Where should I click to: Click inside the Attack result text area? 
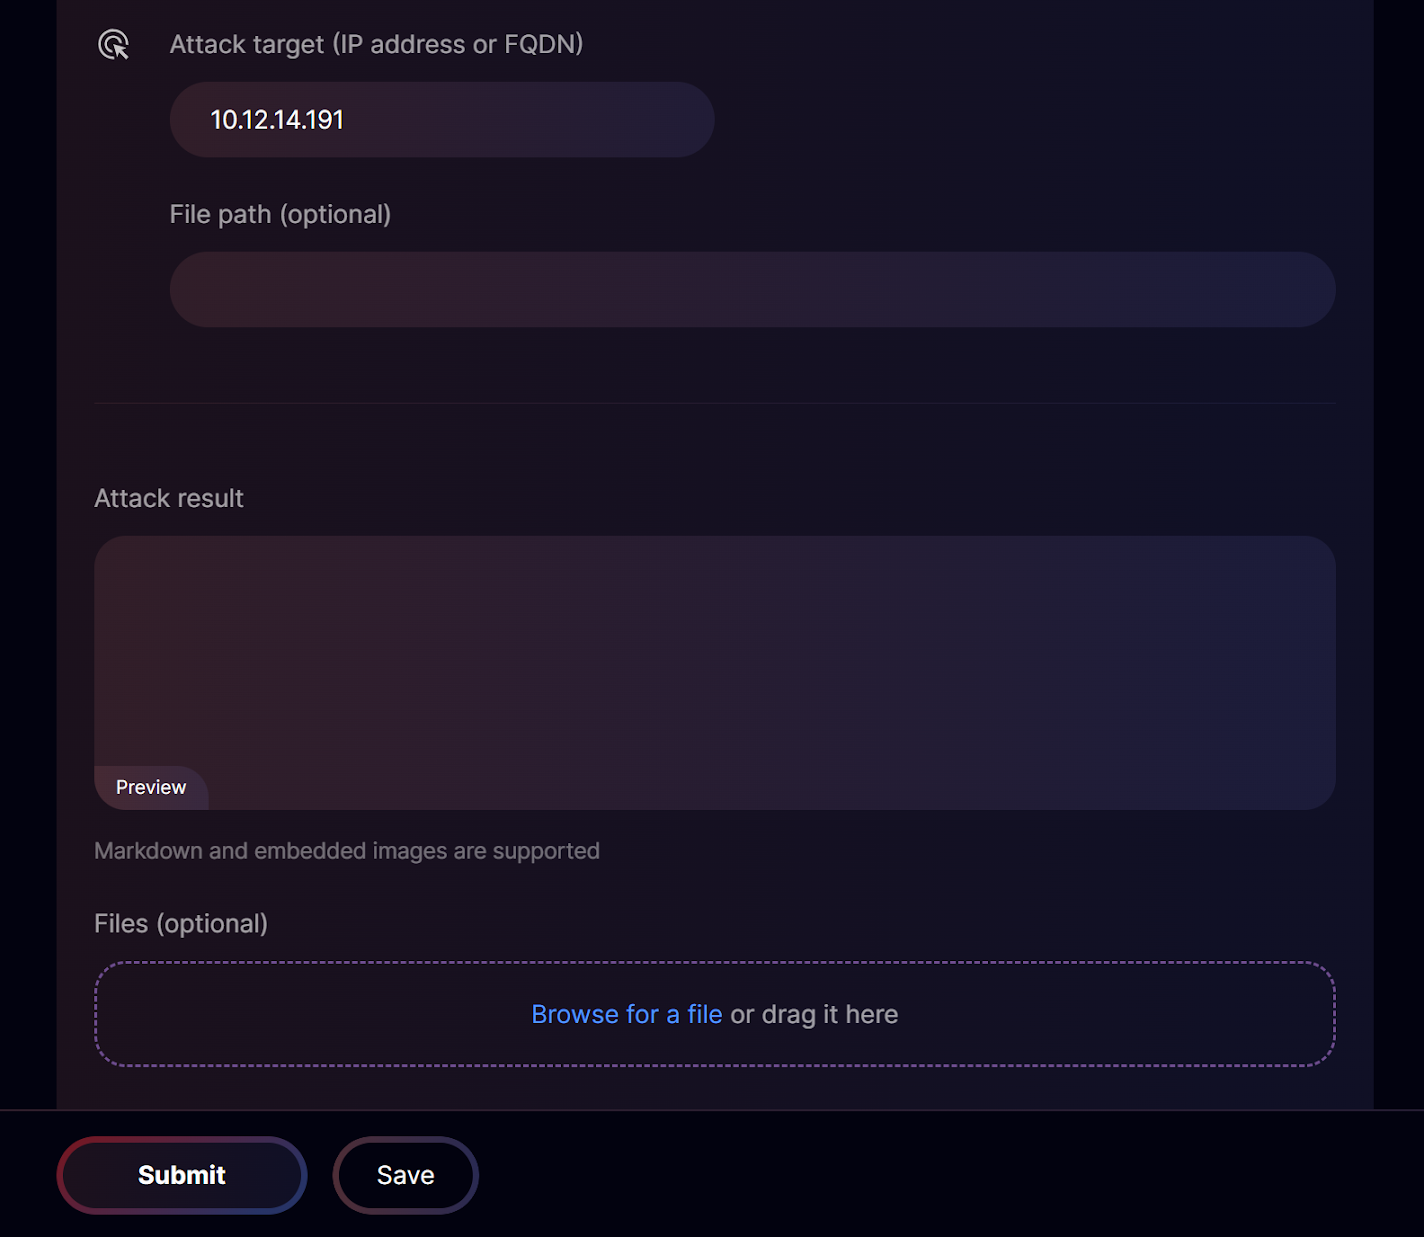(x=714, y=650)
